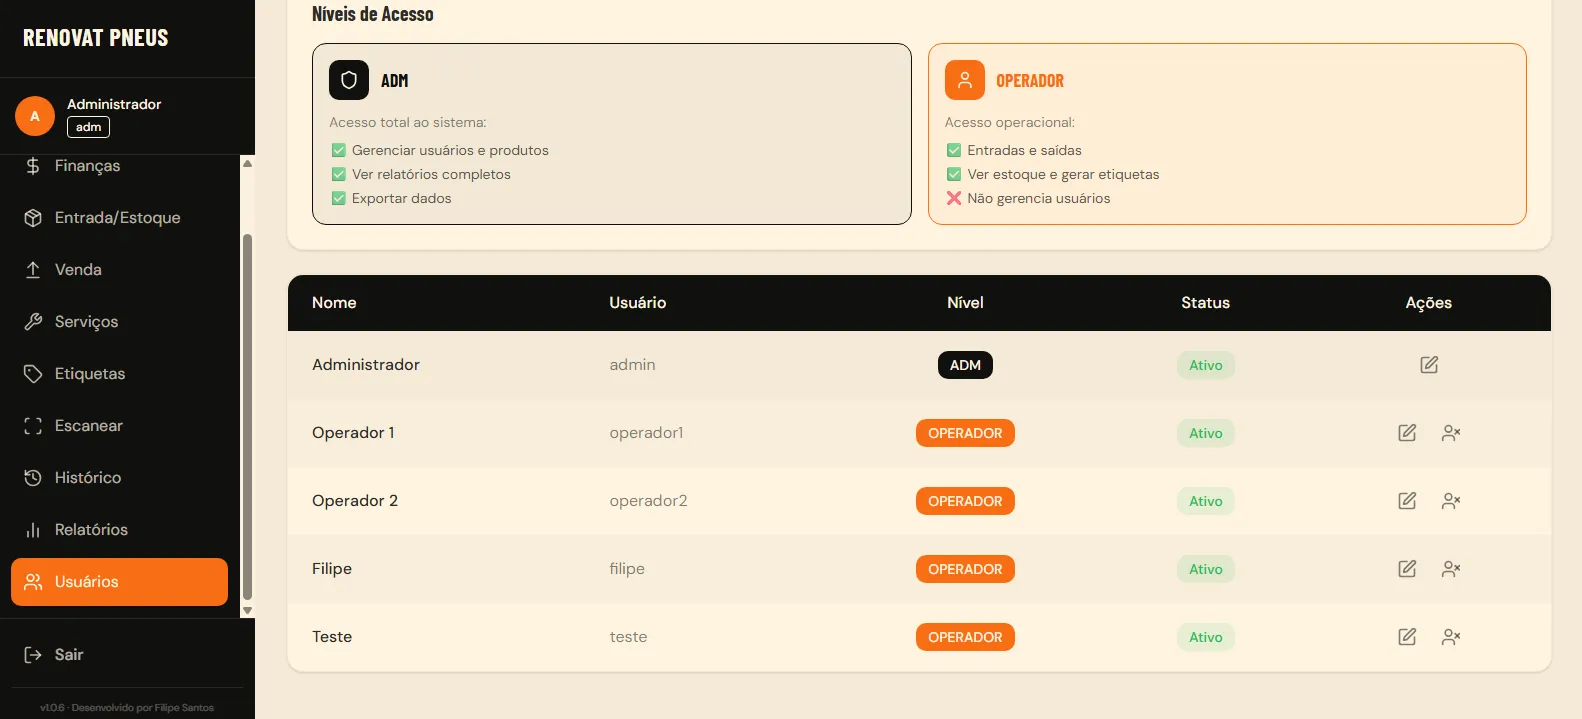View the Histórico page
This screenshot has height=719, width=1582.
coord(120,478)
